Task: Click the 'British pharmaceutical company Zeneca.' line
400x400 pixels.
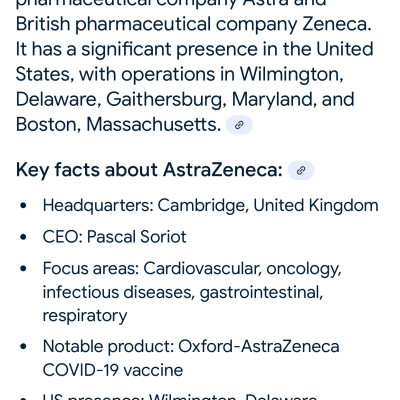Action: pyautogui.click(x=194, y=25)
